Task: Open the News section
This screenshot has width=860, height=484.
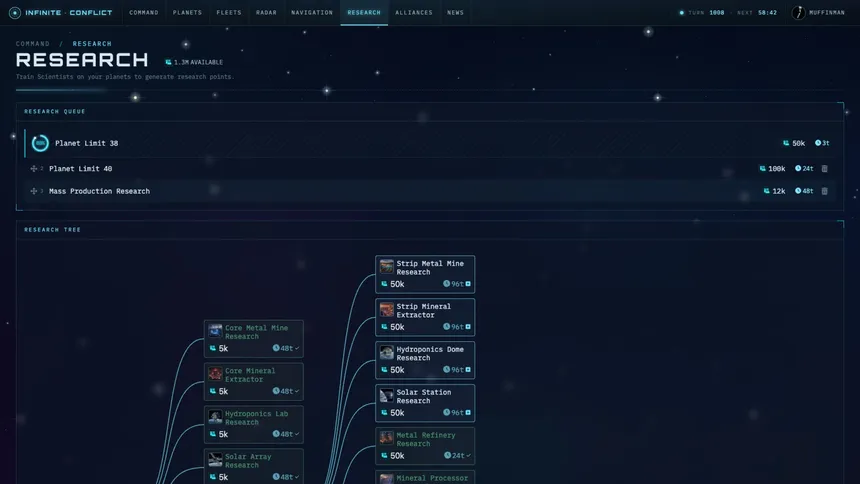Action: [x=455, y=13]
